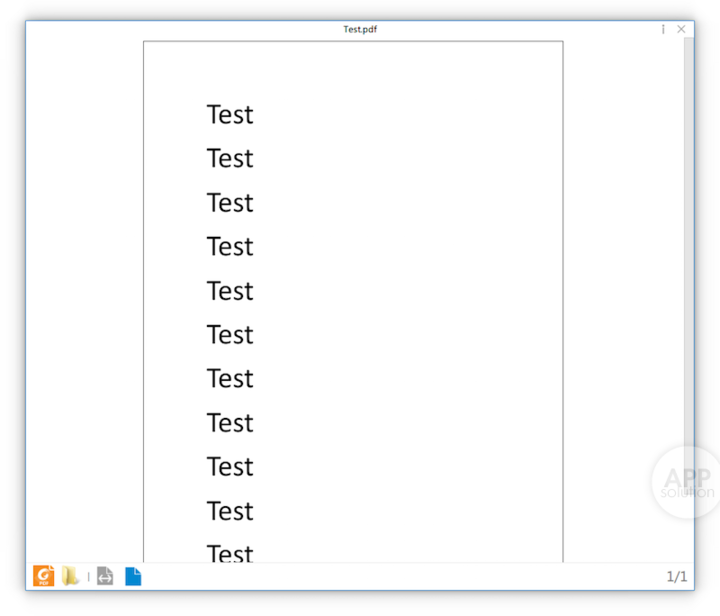
Task: Select the gray fit-width page icon
Action: [105, 576]
